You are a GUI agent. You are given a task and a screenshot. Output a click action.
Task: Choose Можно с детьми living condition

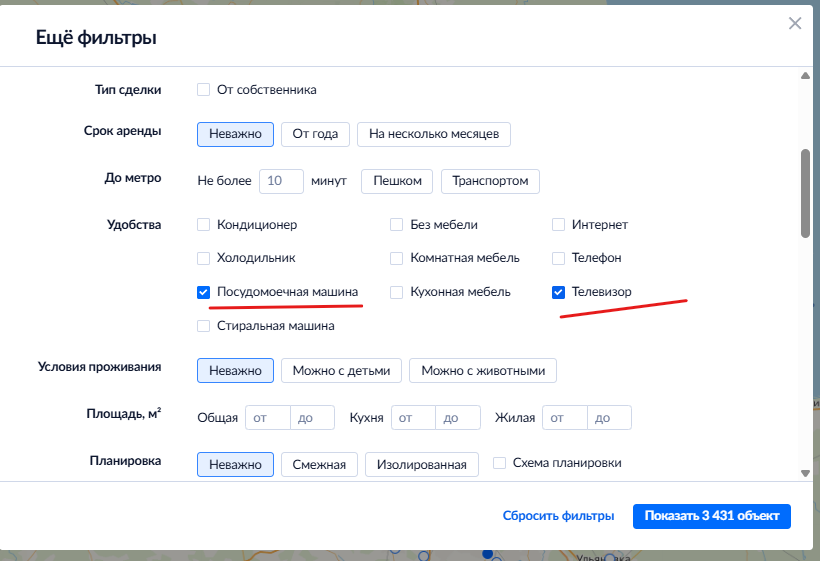pyautogui.click(x=341, y=370)
